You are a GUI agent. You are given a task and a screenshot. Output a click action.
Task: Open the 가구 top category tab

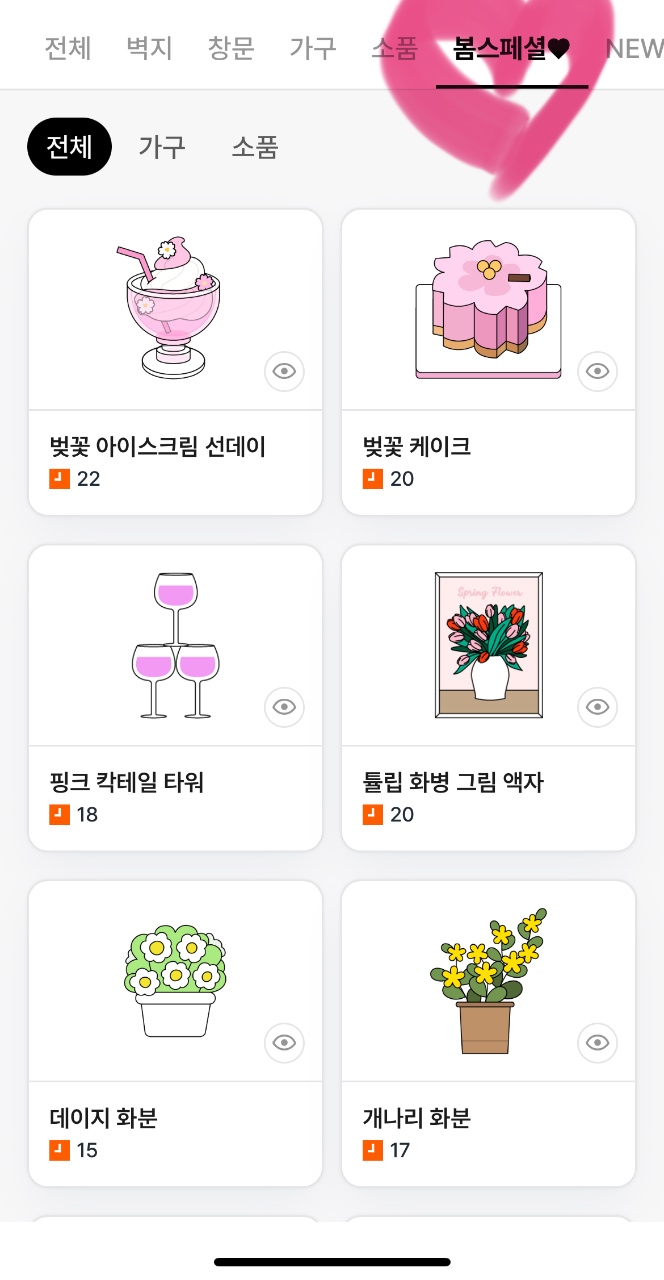click(x=313, y=48)
